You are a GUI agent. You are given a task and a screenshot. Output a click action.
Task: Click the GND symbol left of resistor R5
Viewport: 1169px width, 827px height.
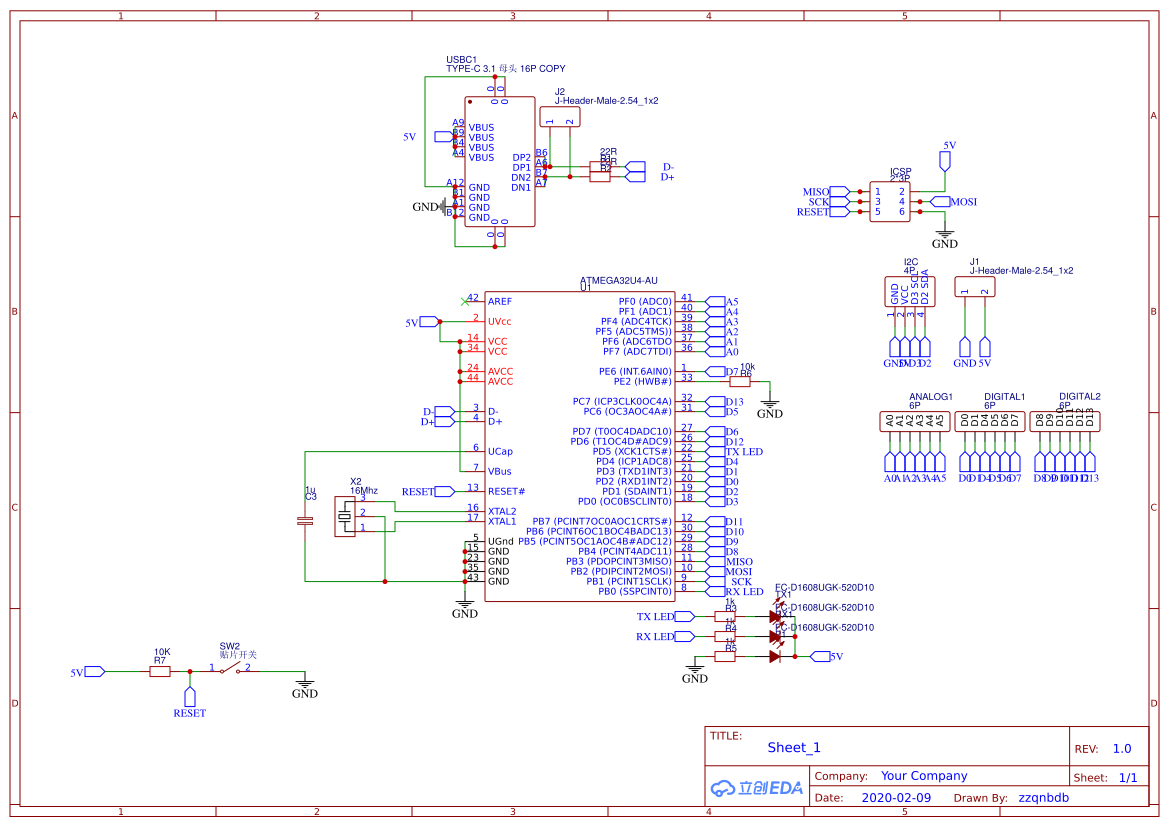pos(694,671)
